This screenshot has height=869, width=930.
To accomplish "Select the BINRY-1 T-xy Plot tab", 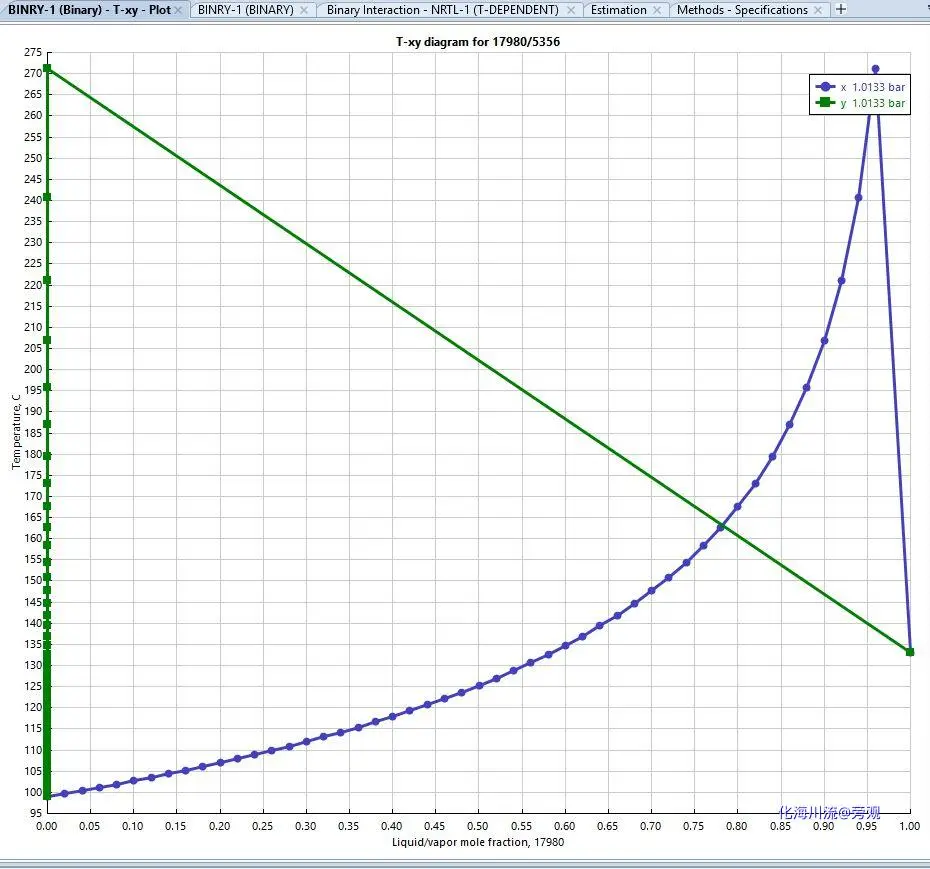I will click(89, 10).
